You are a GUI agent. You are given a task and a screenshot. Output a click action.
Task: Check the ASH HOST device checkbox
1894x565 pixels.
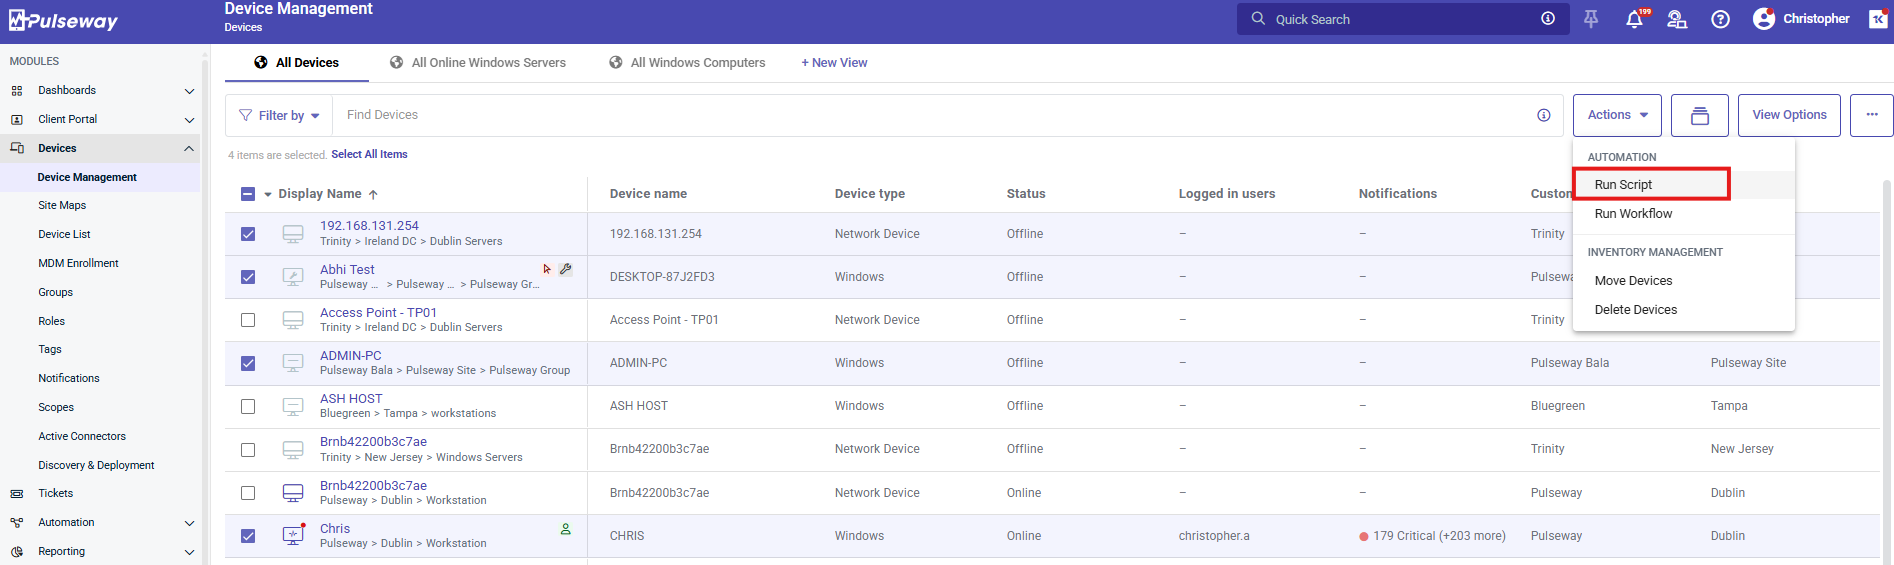click(248, 406)
